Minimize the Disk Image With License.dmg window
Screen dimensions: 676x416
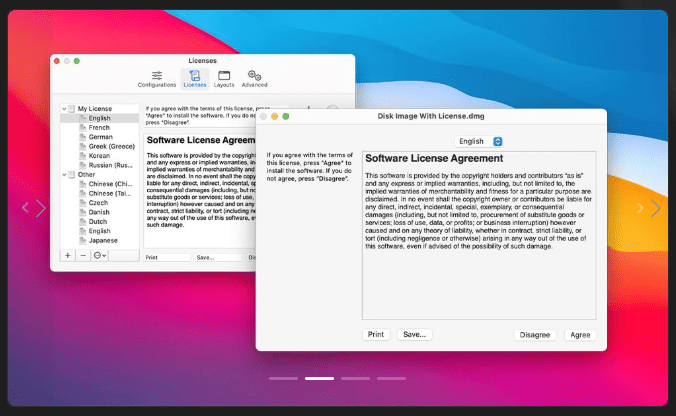[274, 116]
